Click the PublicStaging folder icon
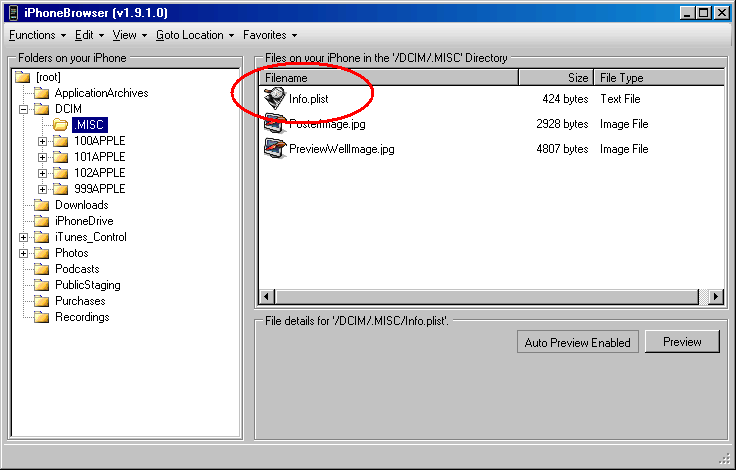The image size is (736, 470). click(x=41, y=285)
